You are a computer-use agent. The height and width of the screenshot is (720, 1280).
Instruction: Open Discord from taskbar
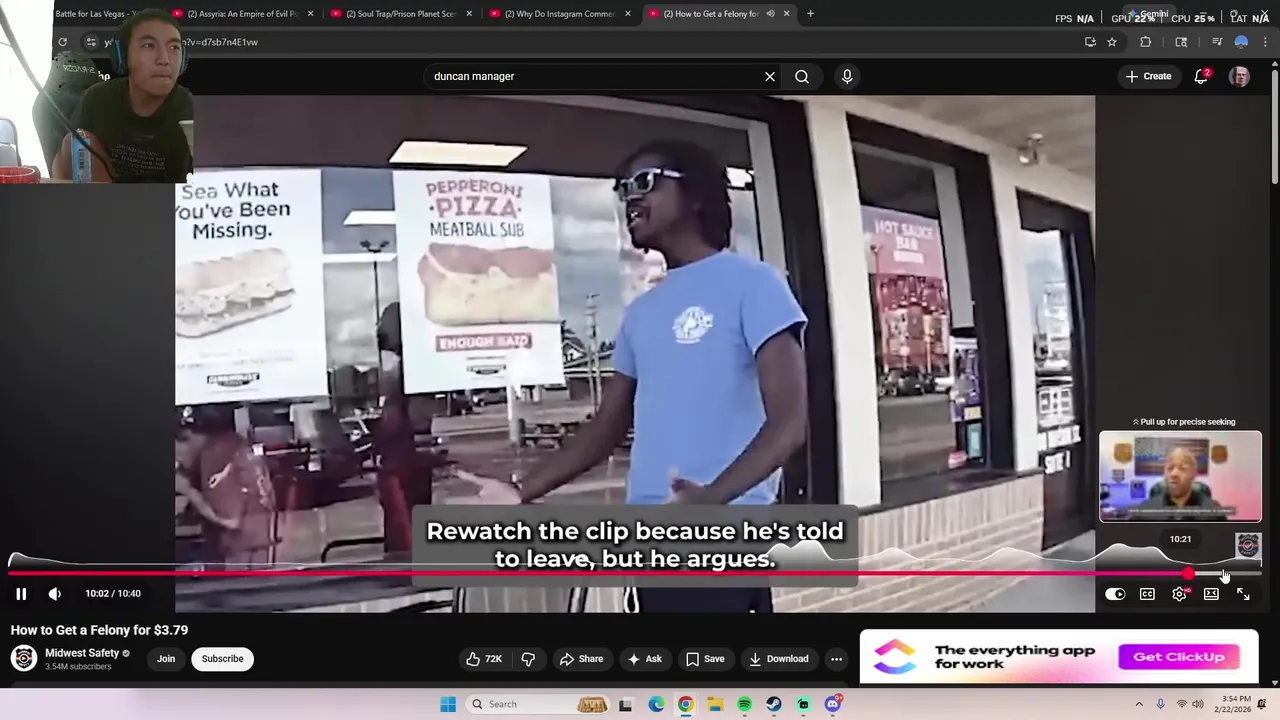click(833, 704)
